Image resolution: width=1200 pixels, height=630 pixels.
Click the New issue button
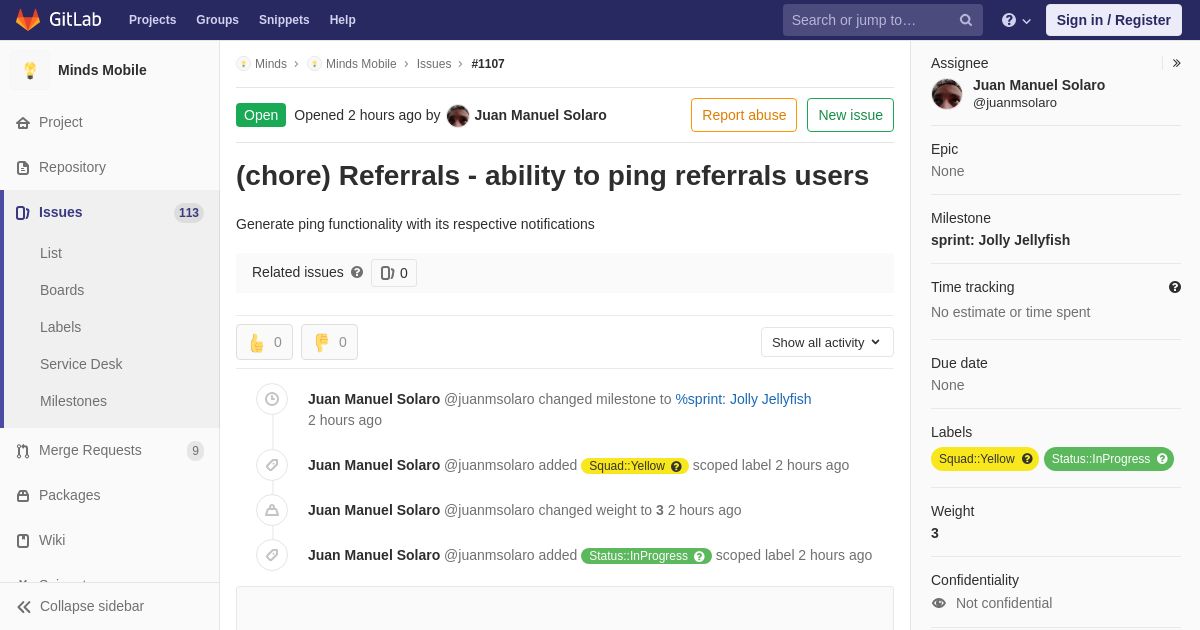(x=850, y=115)
